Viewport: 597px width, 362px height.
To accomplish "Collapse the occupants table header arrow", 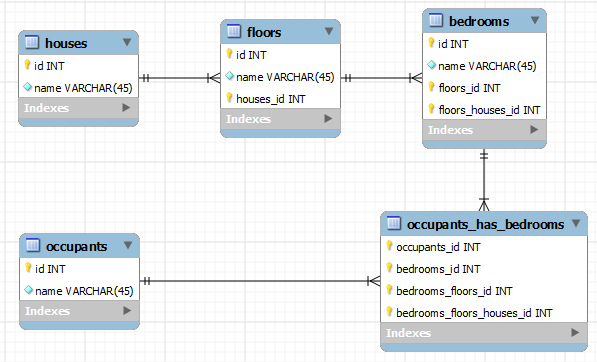I will pos(128,246).
